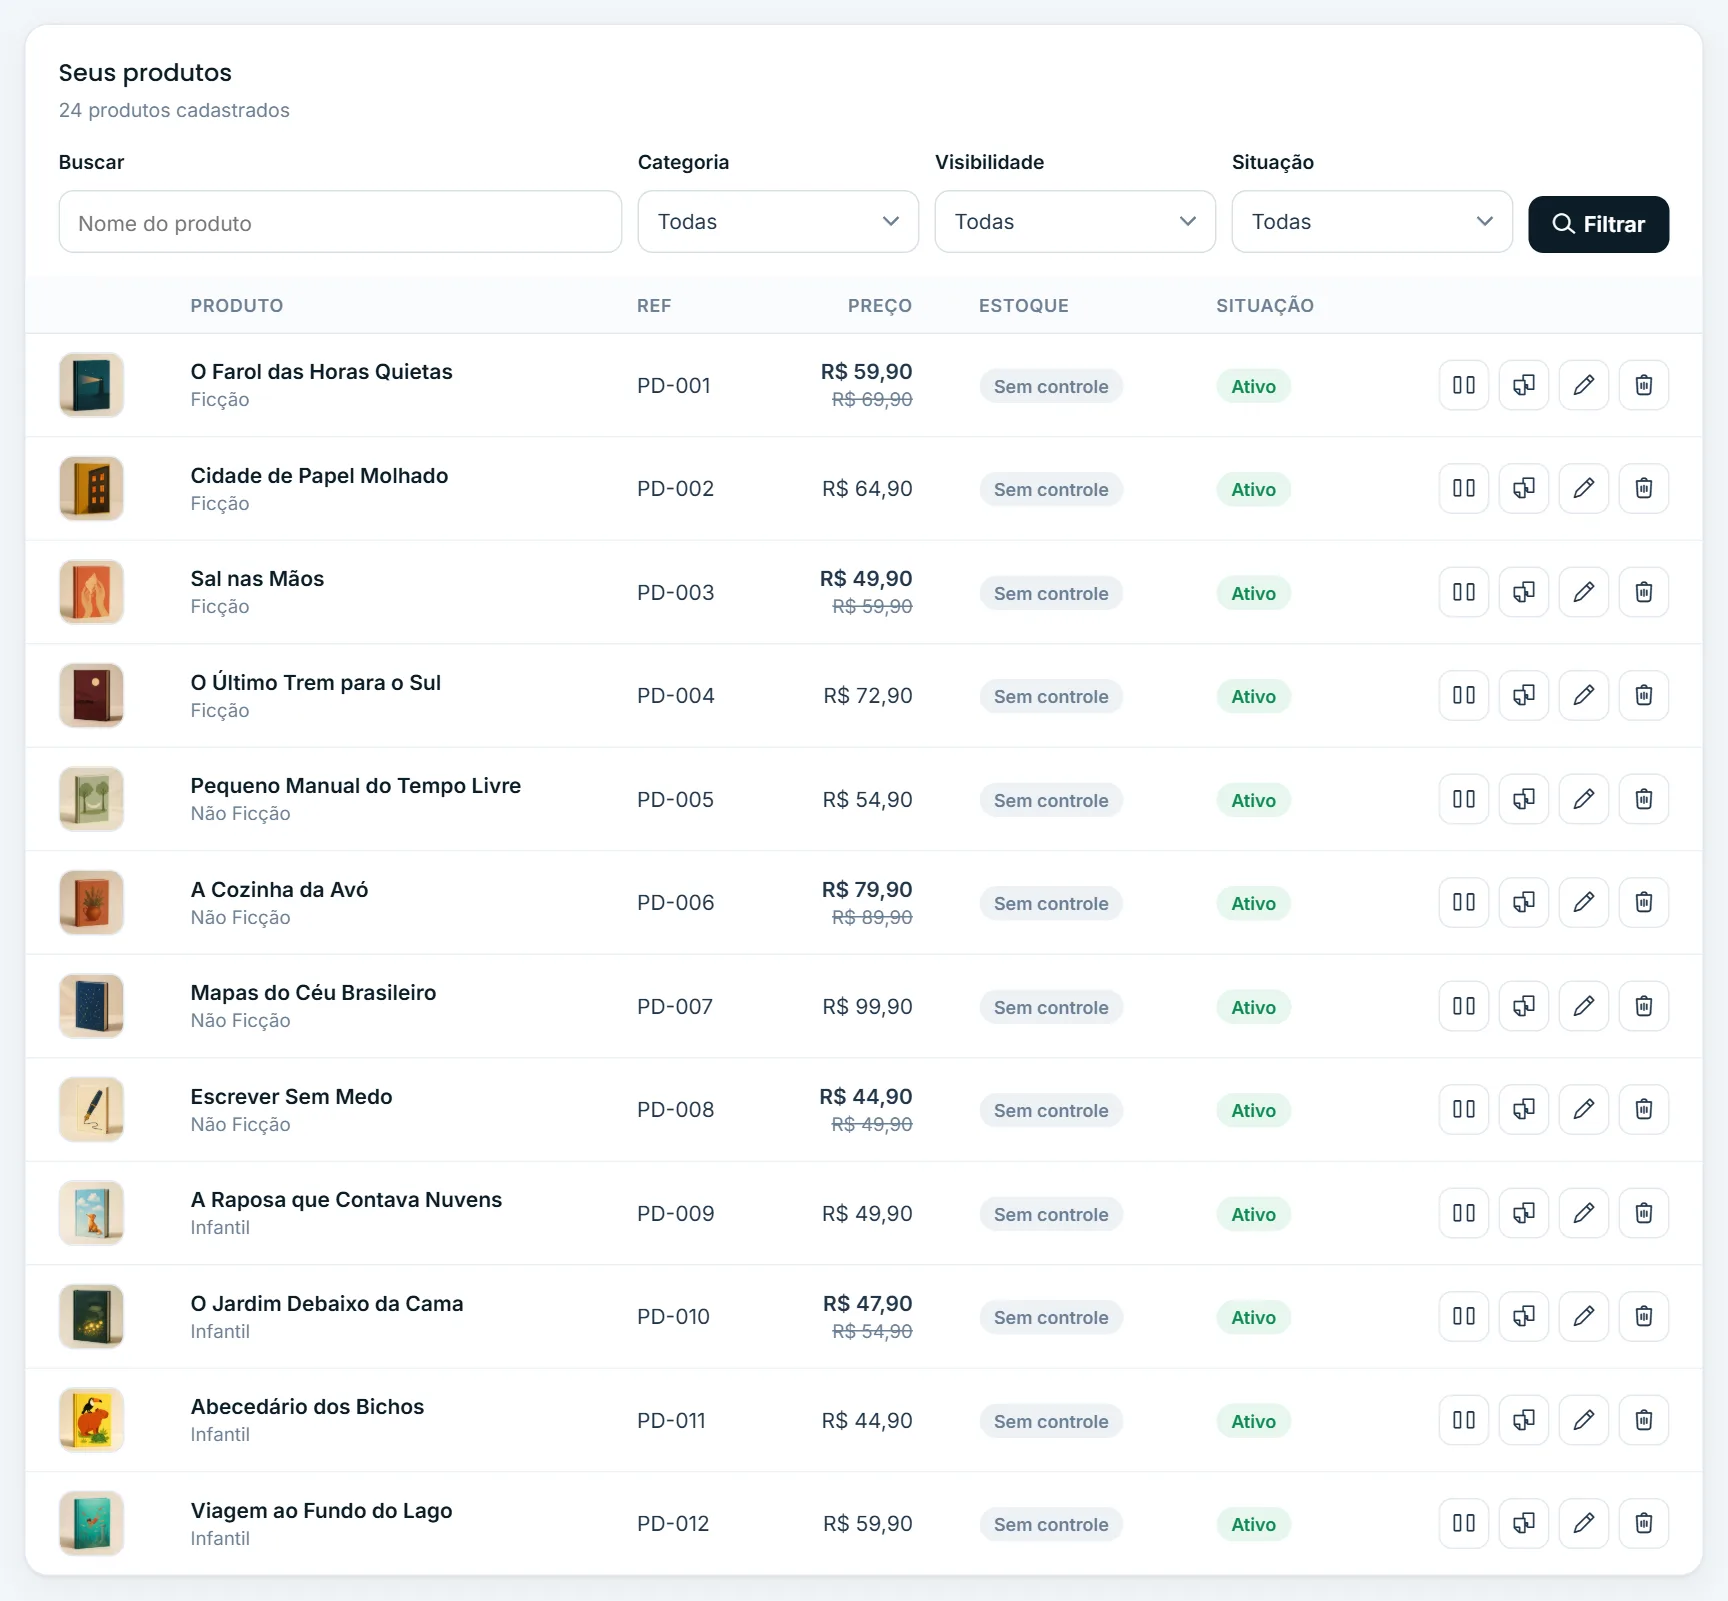Viewport: 1728px width, 1601px height.
Task: Click the PRODUTO column header
Action: coord(237,306)
